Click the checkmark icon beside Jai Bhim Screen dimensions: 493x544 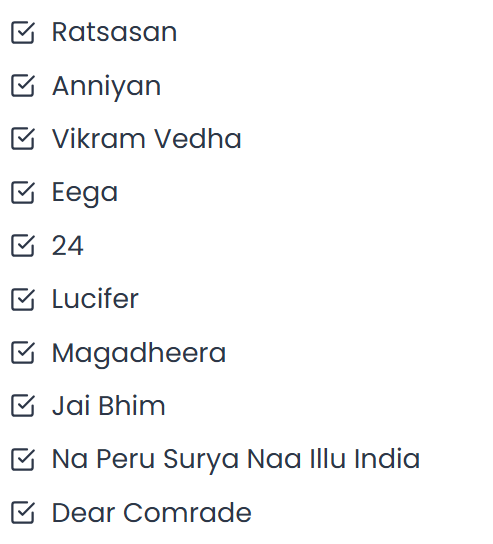click(x=23, y=406)
